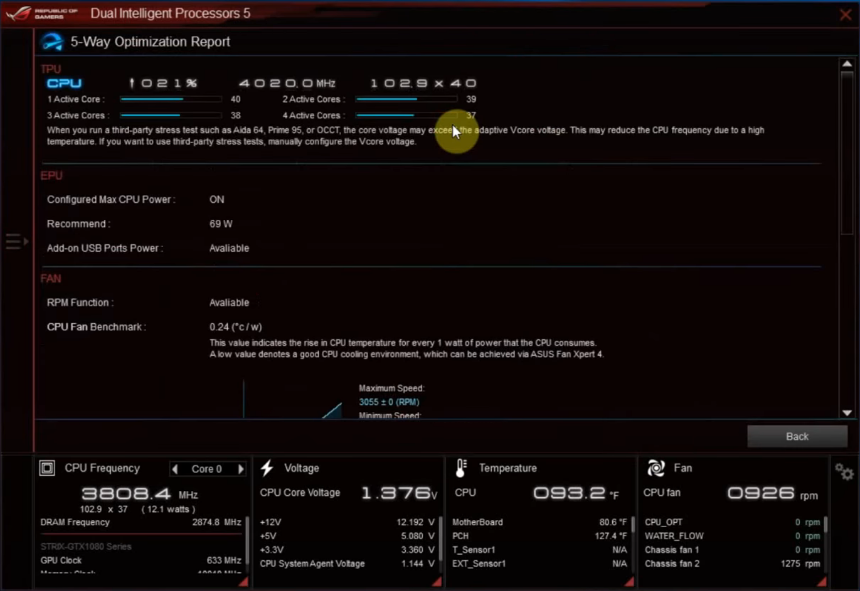The width and height of the screenshot is (860, 591).
Task: Click the CPU System Agent Voltage 1.144 V
Action: [x=417, y=563]
